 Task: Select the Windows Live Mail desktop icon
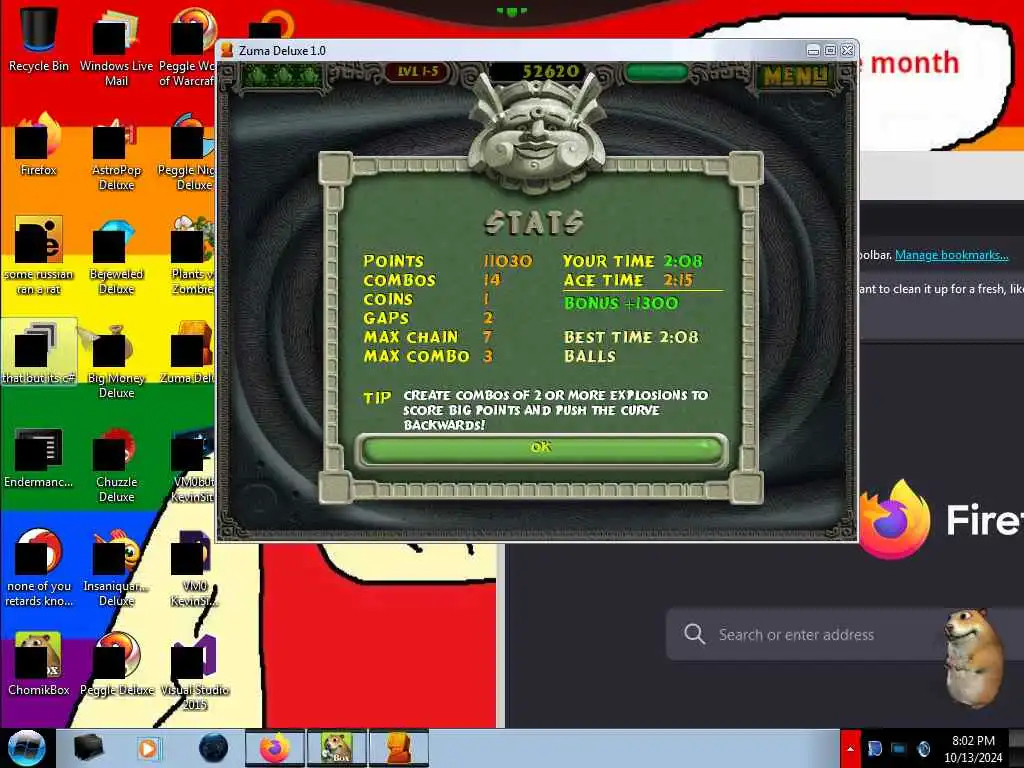coord(116,47)
